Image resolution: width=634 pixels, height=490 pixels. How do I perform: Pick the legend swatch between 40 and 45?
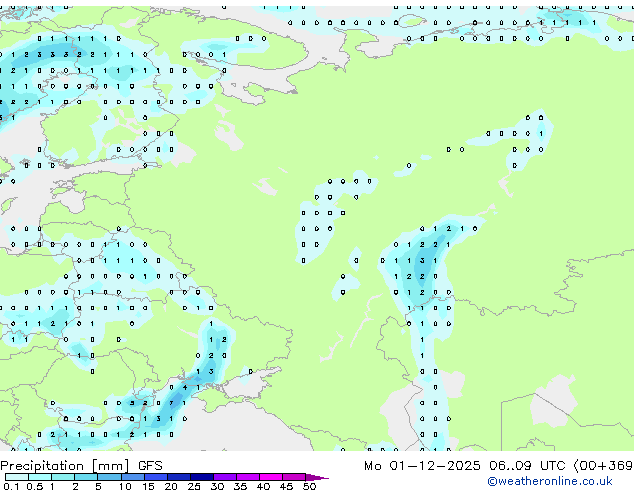pos(271,477)
